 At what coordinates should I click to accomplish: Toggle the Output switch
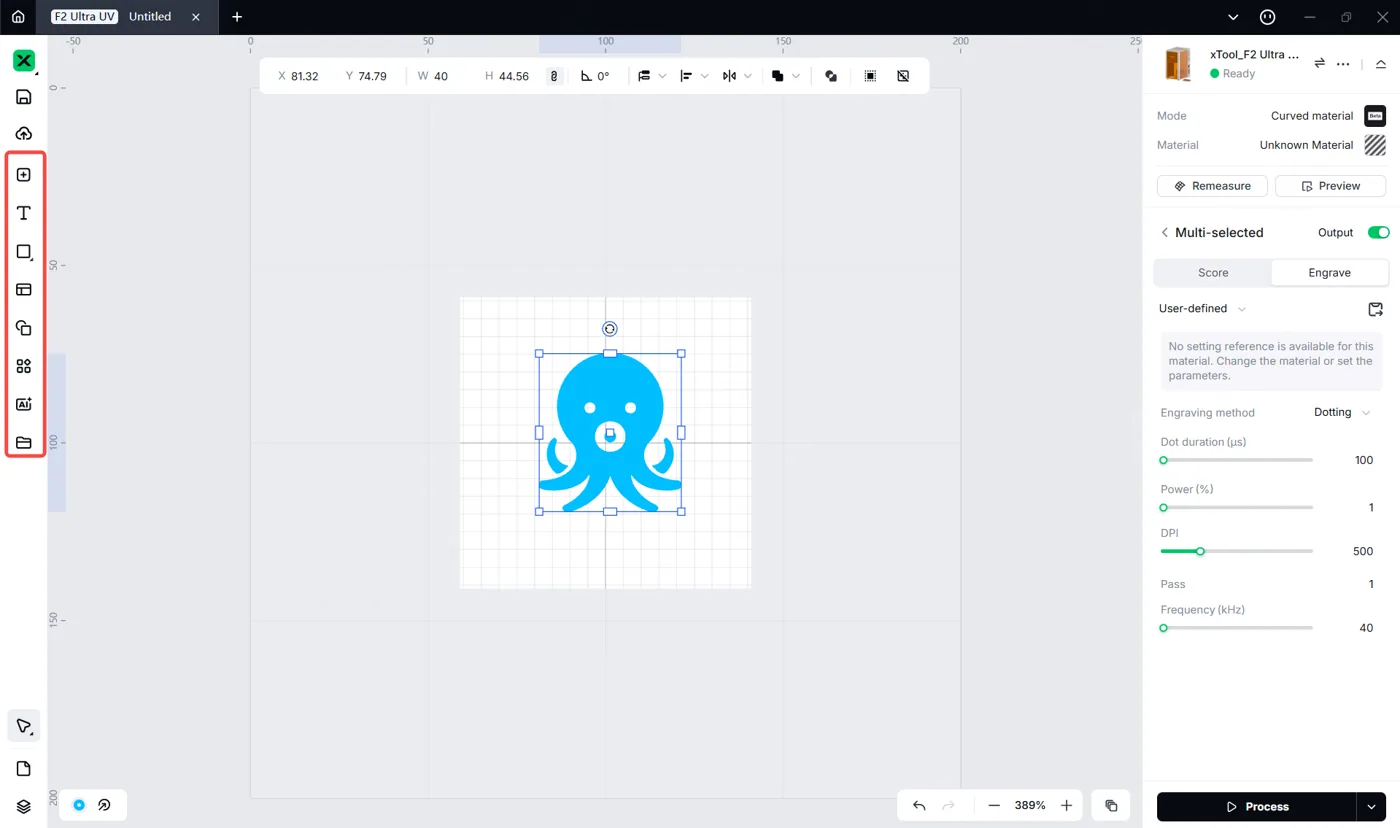tap(1378, 232)
